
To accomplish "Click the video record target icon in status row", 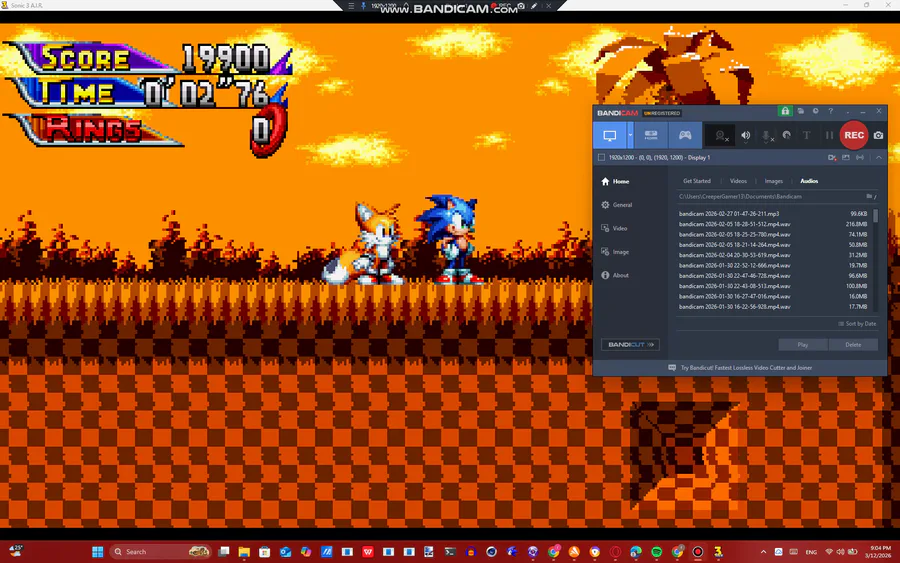I will coord(832,157).
